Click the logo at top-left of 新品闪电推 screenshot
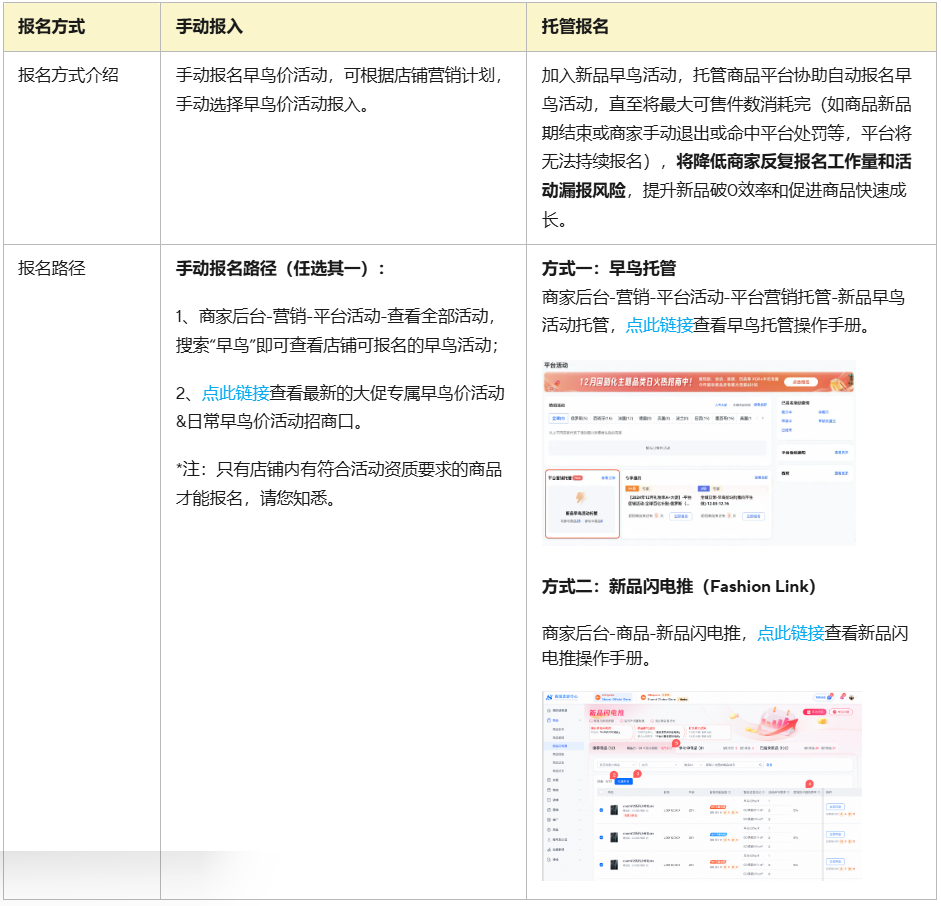Viewport: 941px width, 906px height. click(x=549, y=696)
